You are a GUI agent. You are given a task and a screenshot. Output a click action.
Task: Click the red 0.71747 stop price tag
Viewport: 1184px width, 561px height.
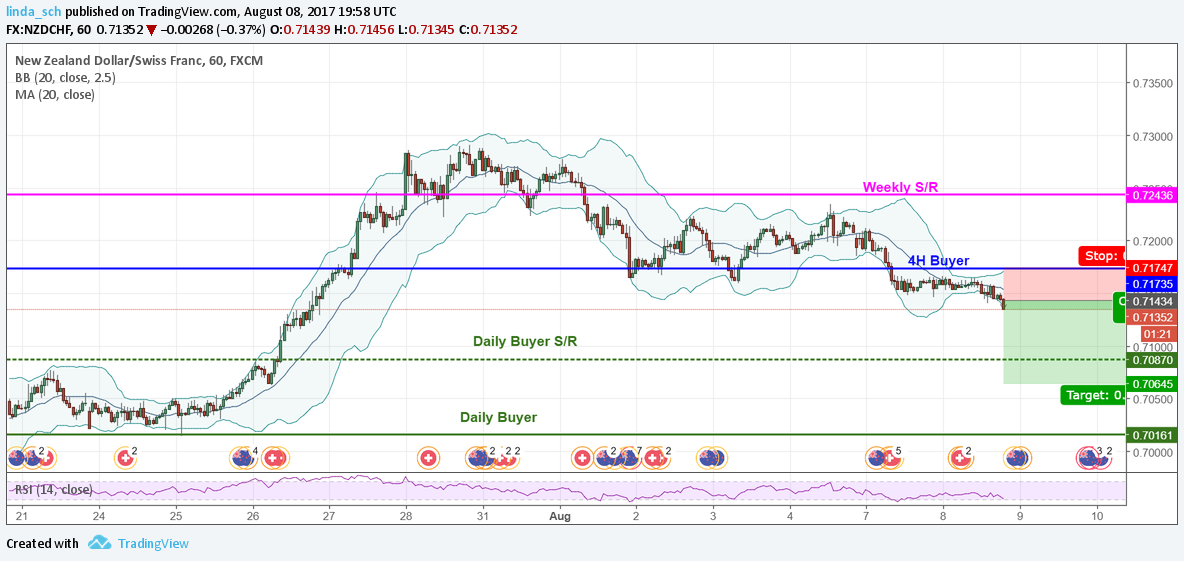[x=1152, y=268]
